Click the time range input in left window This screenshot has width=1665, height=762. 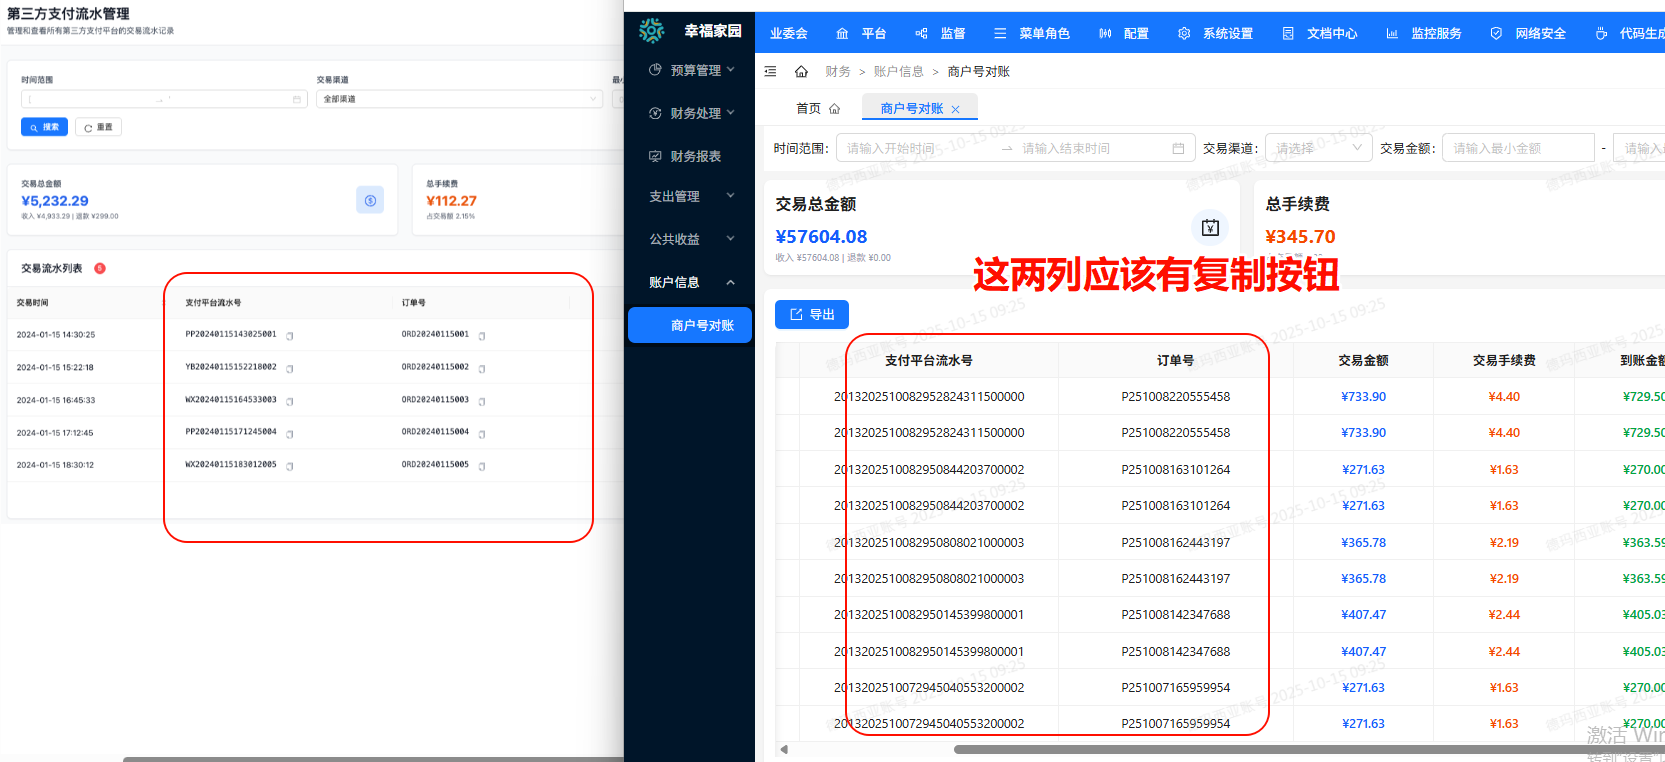point(164,99)
